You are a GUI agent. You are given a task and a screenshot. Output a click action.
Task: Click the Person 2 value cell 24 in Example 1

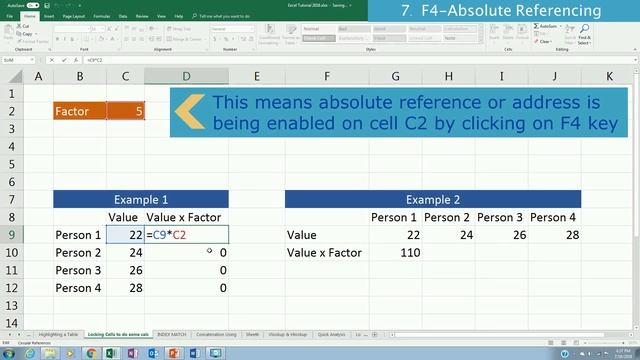click(x=125, y=253)
